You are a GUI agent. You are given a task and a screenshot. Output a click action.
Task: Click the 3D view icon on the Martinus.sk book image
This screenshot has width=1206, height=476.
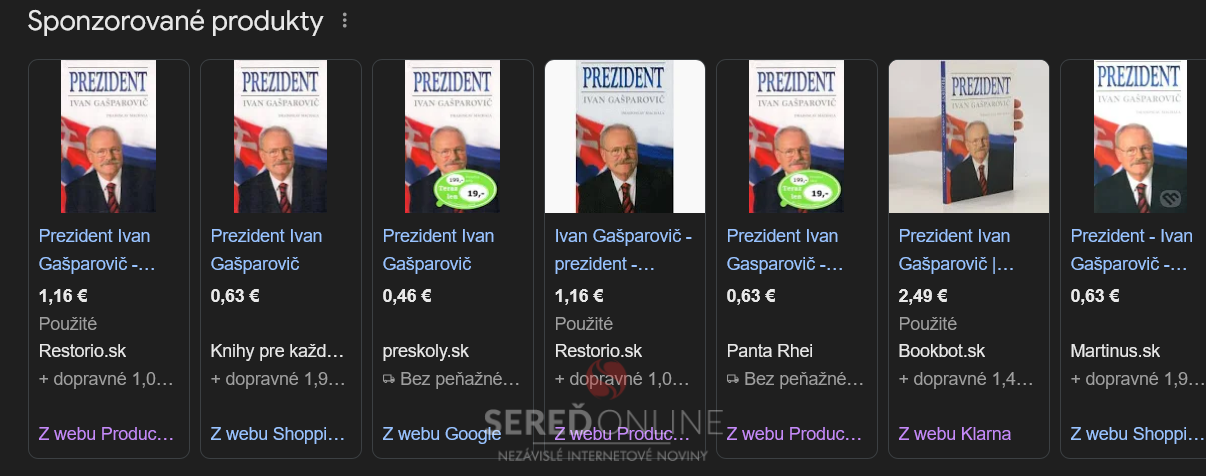pyautogui.click(x=1170, y=198)
